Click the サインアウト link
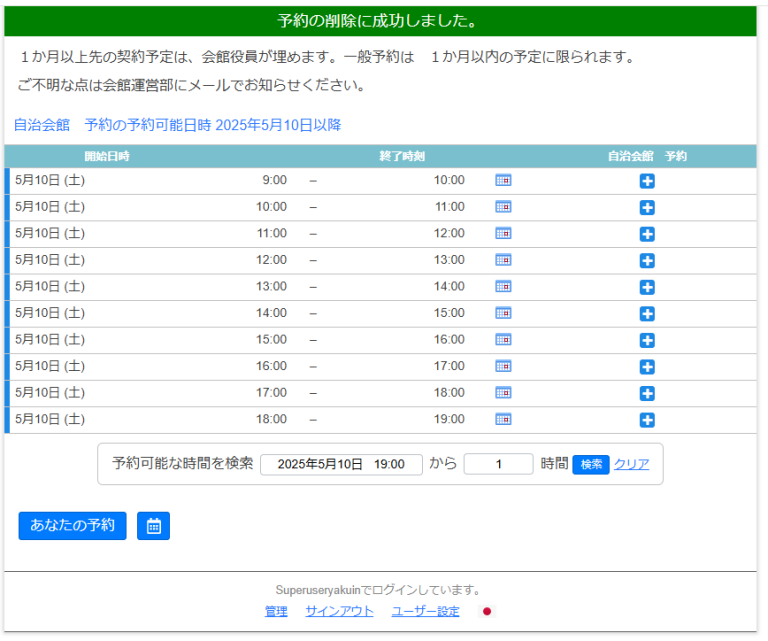 (339, 611)
